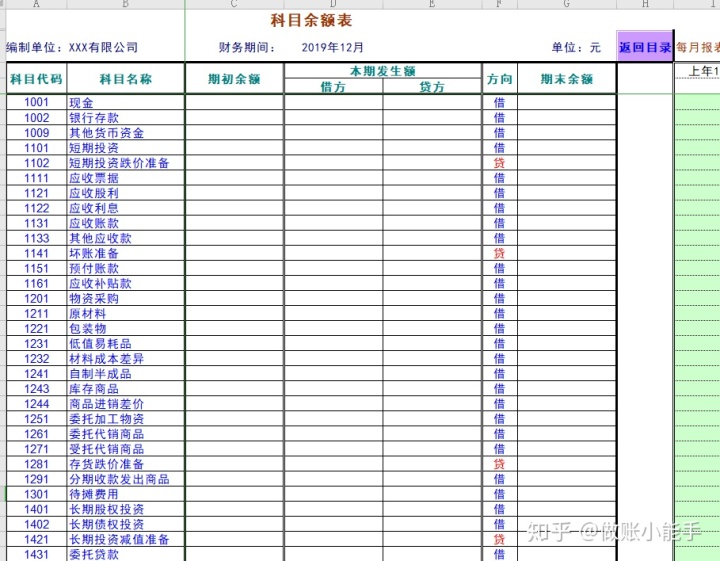Image resolution: width=720 pixels, height=561 pixels.
Task: Select the 低值易耗品 cell
Action: pos(125,343)
